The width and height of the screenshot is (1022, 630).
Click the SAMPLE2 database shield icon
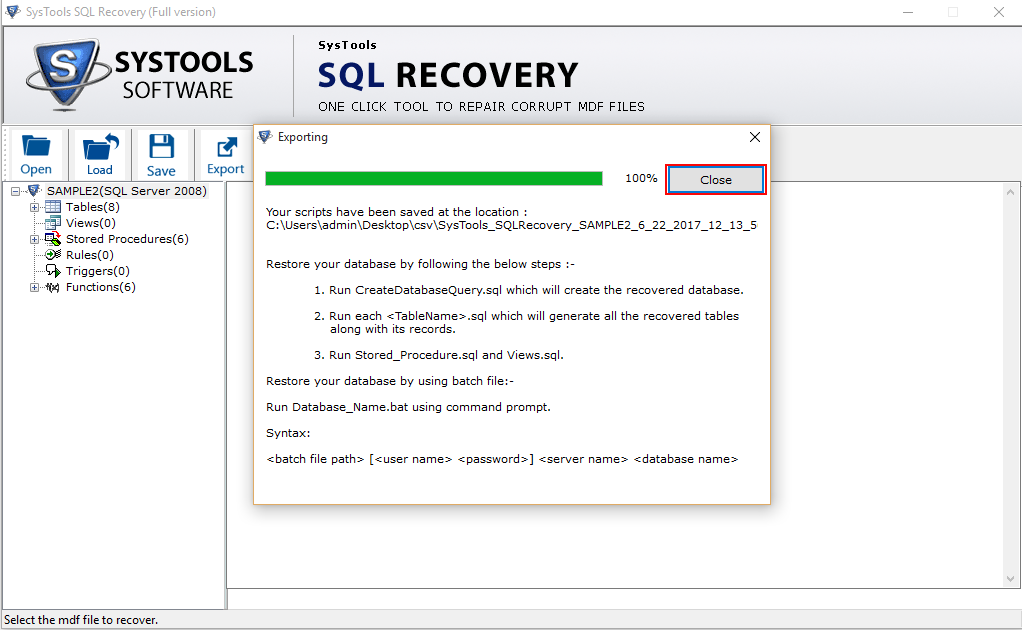pyautogui.click(x=34, y=190)
